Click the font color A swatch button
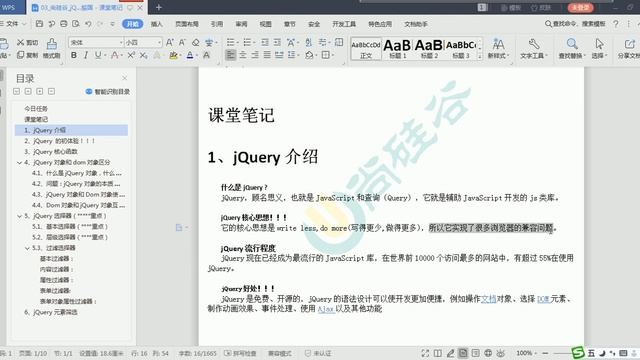Screen dimensions: 640x360 [190, 55]
